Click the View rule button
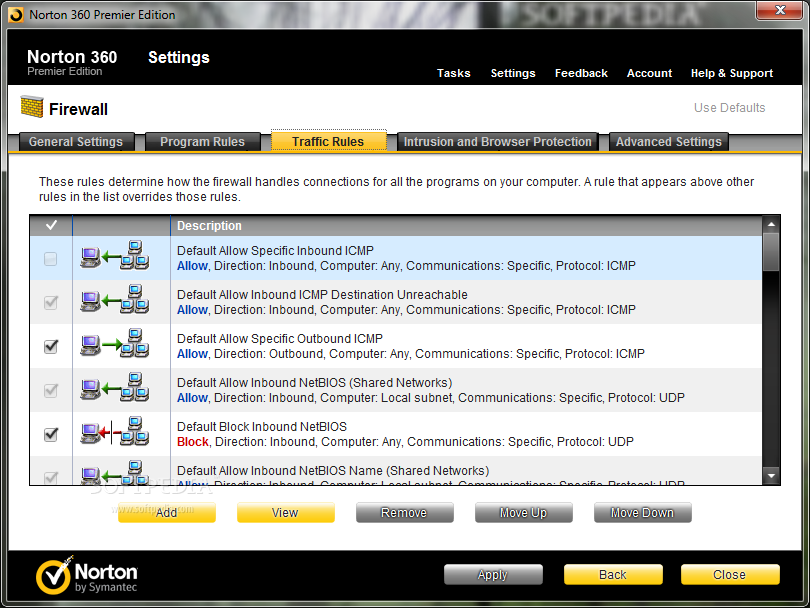Screen dimensions: 810x608 tap(286, 512)
